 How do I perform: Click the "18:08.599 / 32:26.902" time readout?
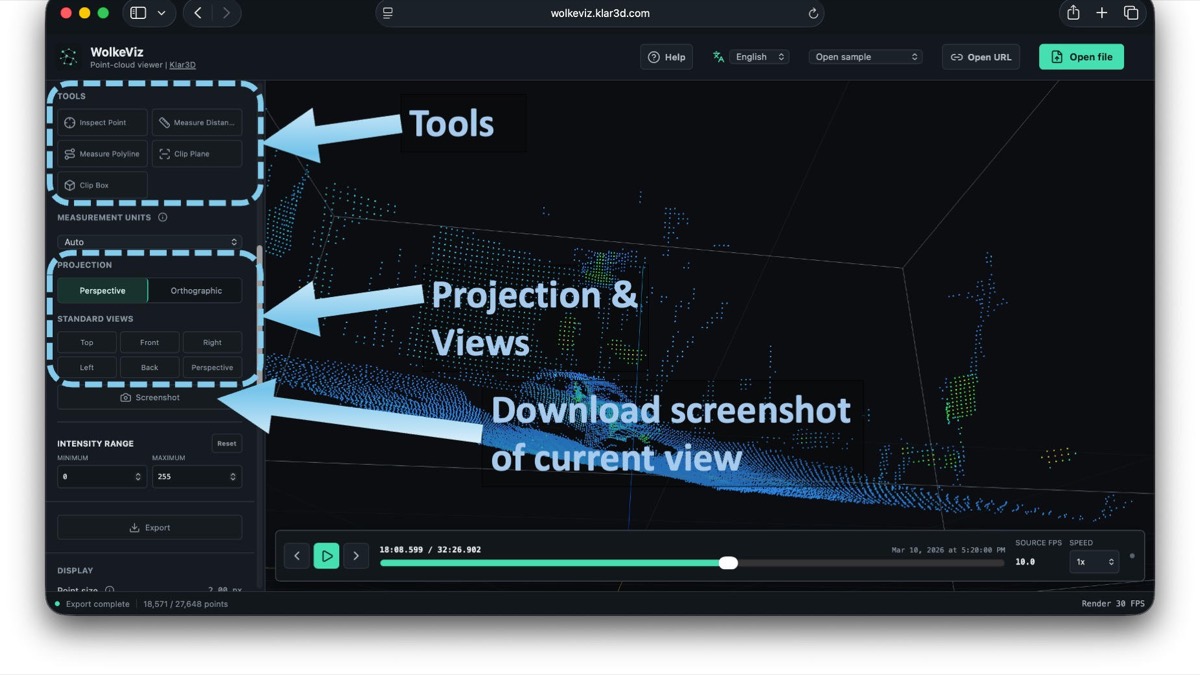coord(430,549)
